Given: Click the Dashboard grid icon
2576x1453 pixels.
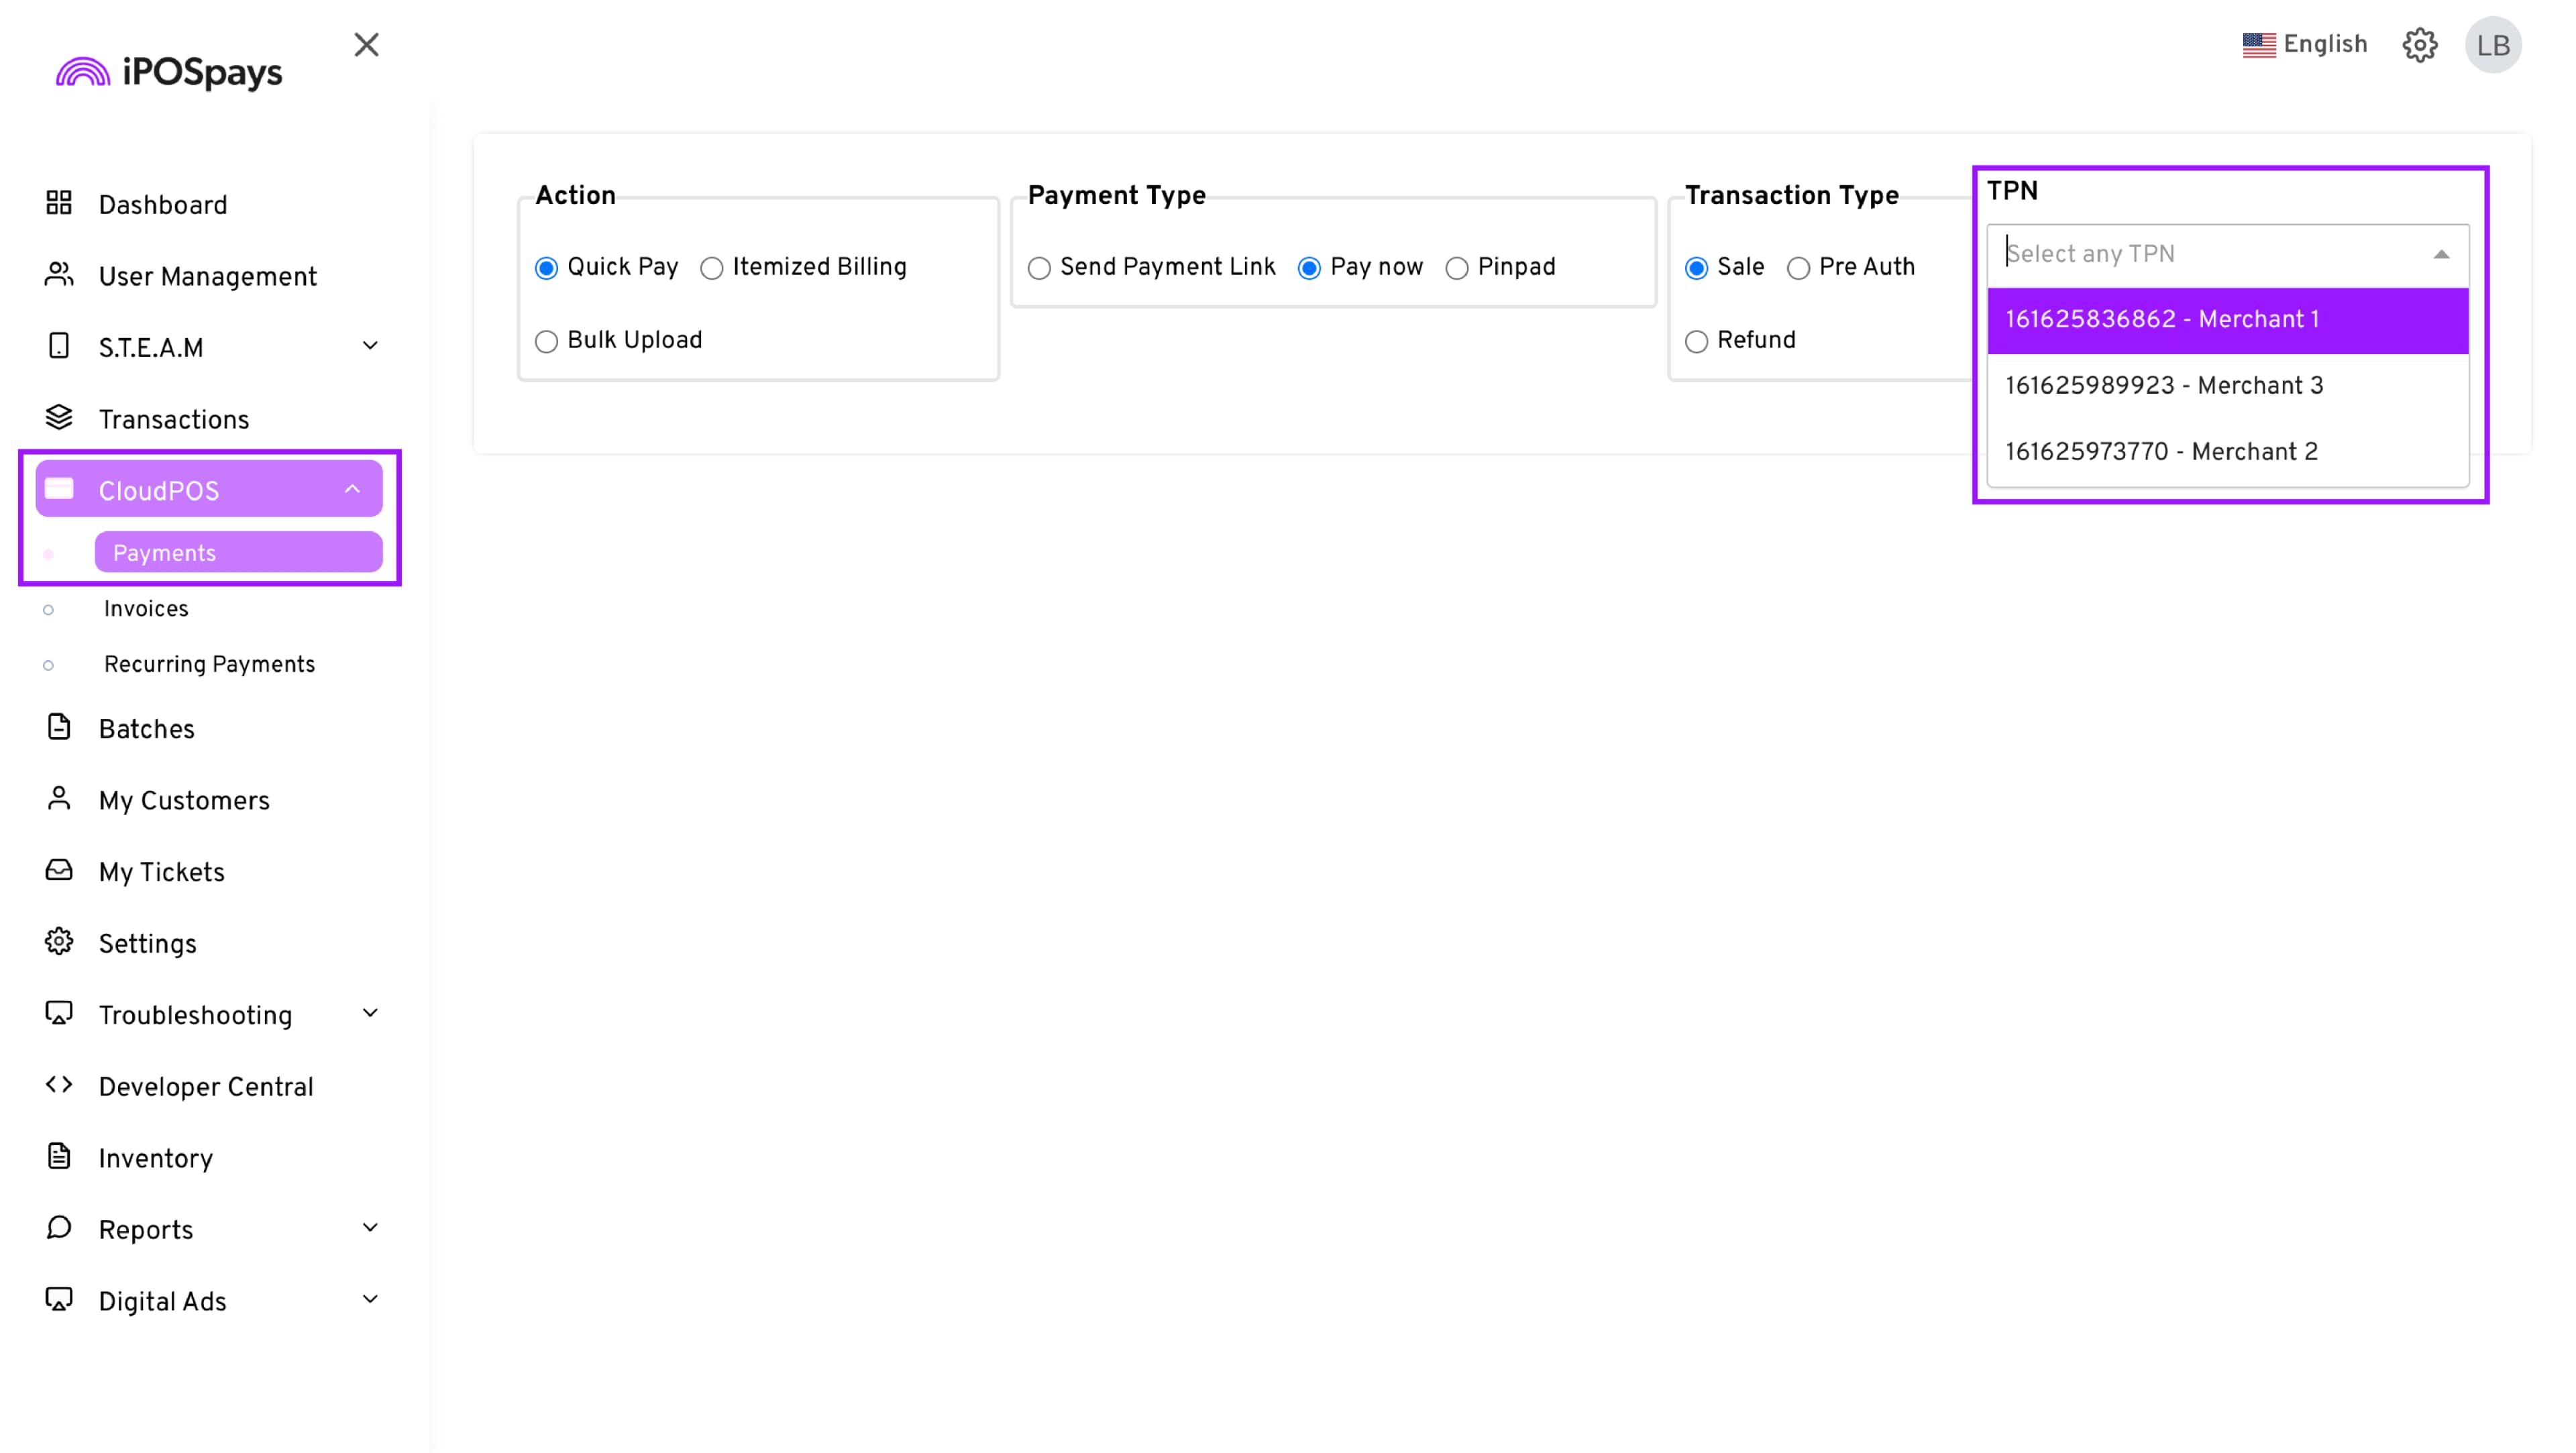Looking at the screenshot, I should tap(59, 204).
